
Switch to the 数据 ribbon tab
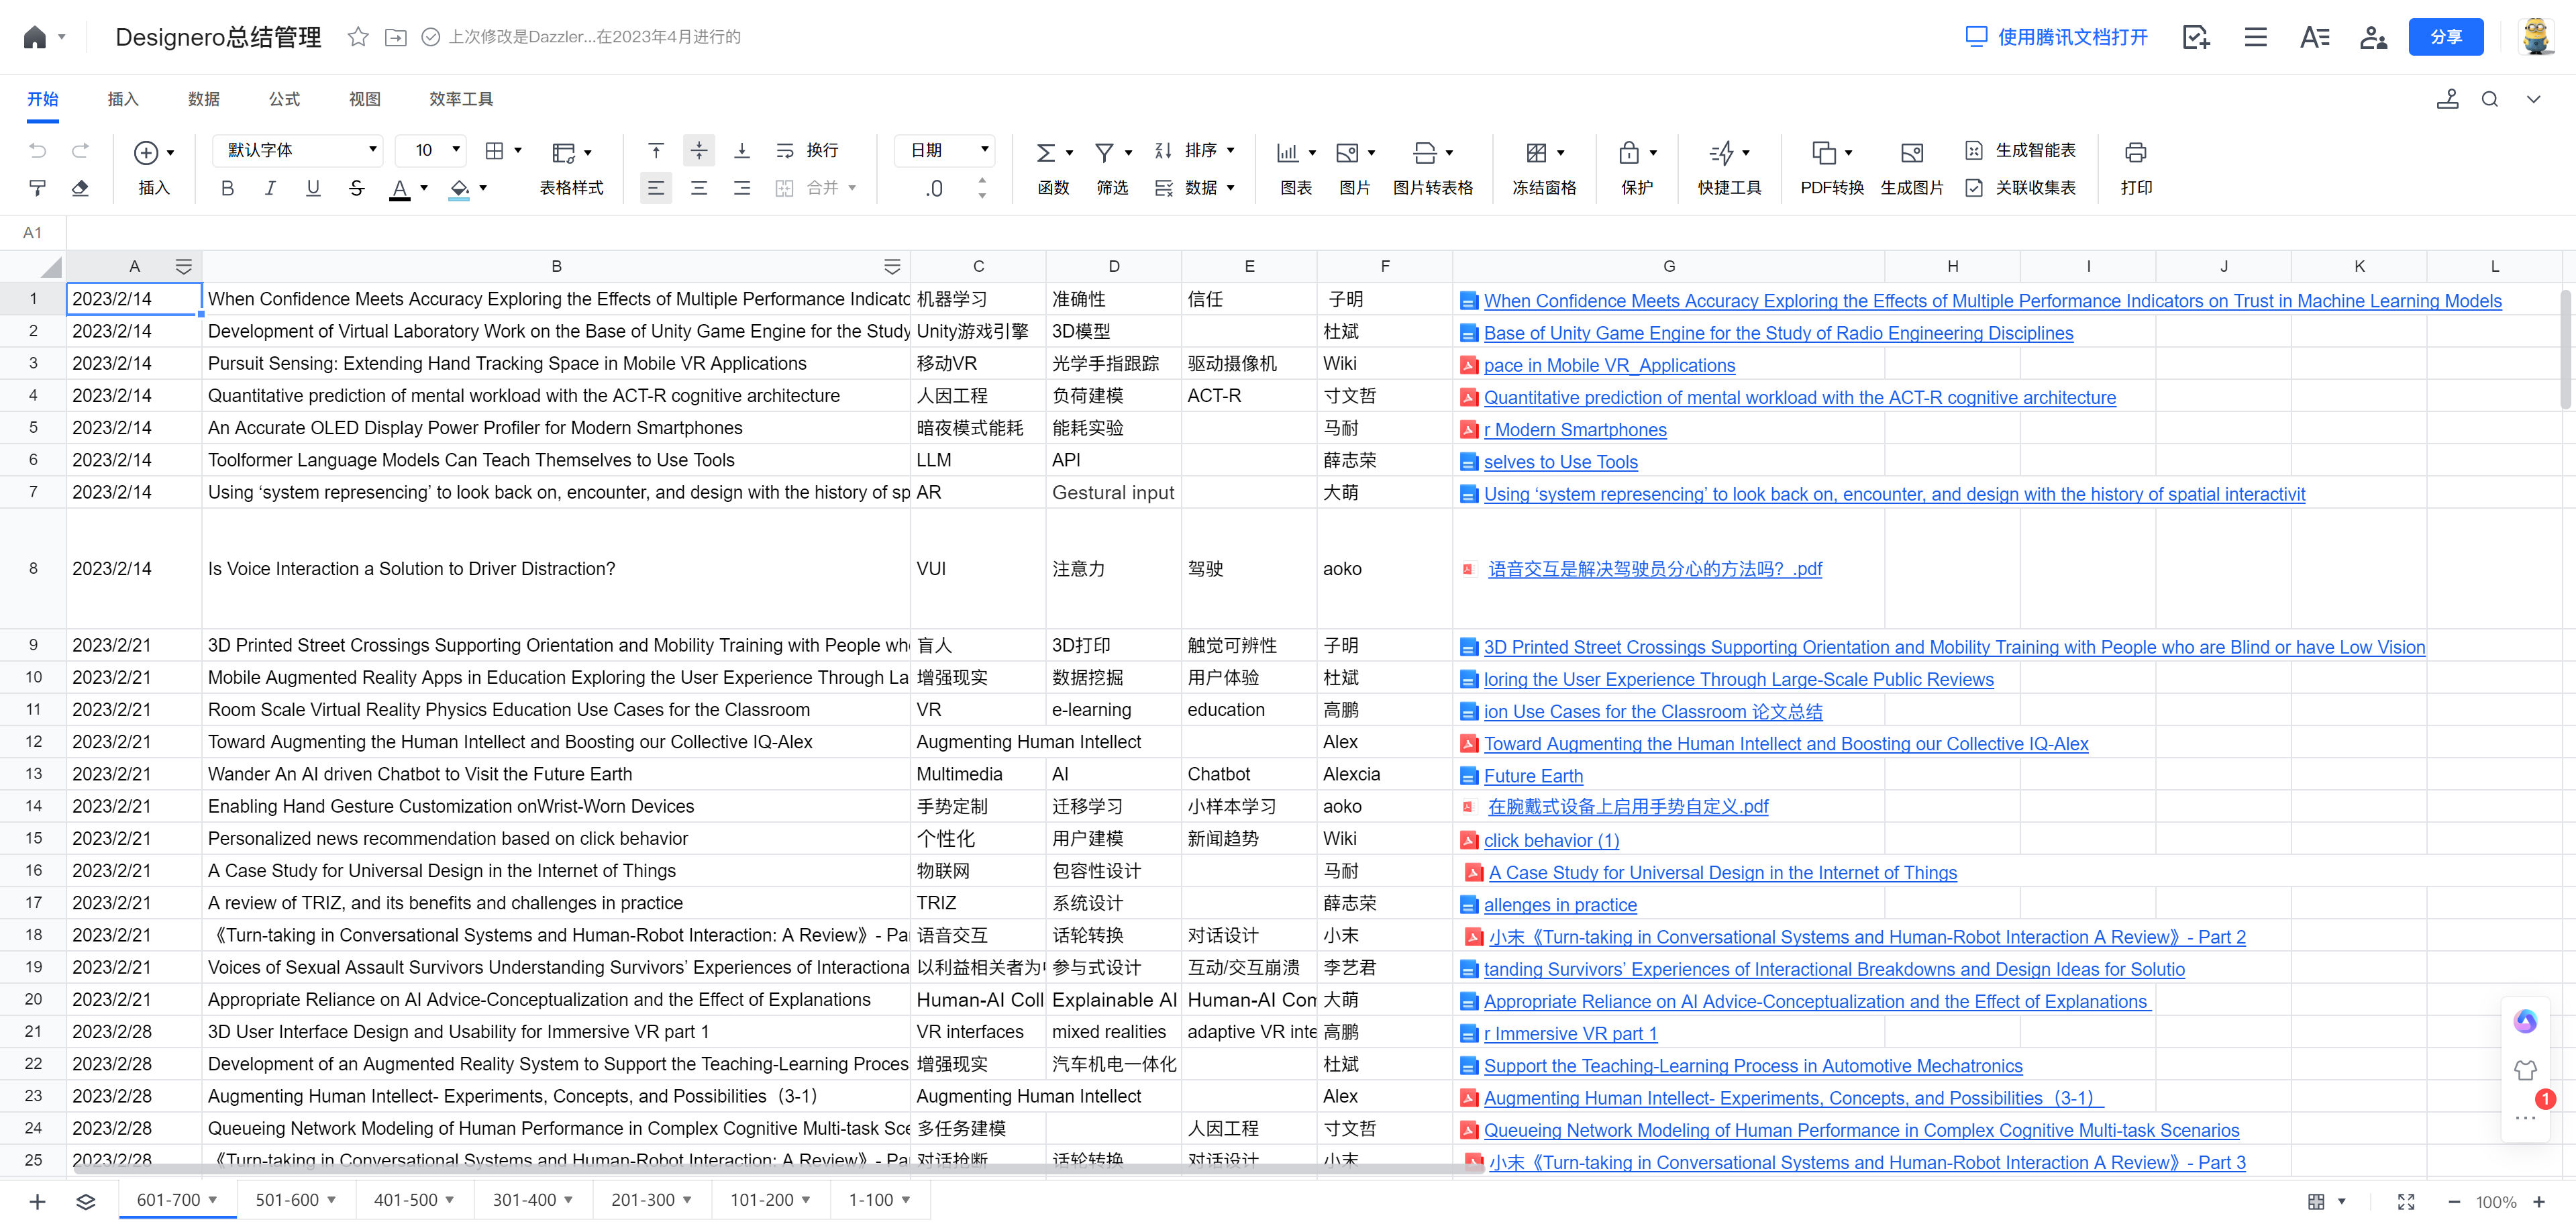pyautogui.click(x=203, y=99)
